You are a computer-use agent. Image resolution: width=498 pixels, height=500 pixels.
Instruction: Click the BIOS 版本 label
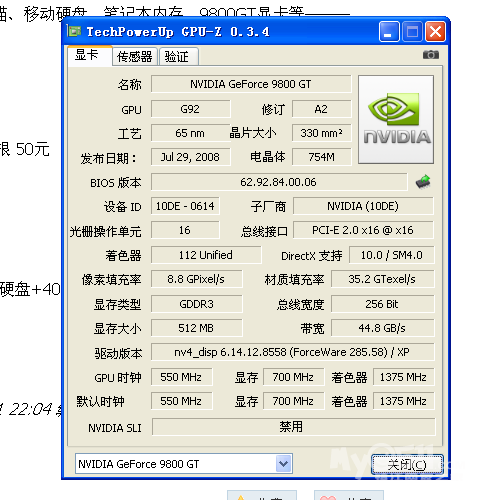(x=116, y=183)
